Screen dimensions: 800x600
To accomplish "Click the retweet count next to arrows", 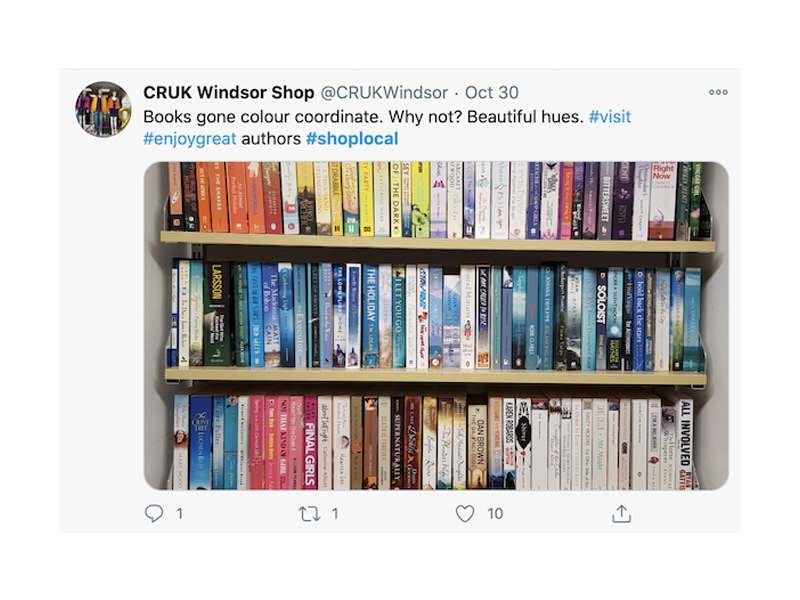I will click(335, 513).
